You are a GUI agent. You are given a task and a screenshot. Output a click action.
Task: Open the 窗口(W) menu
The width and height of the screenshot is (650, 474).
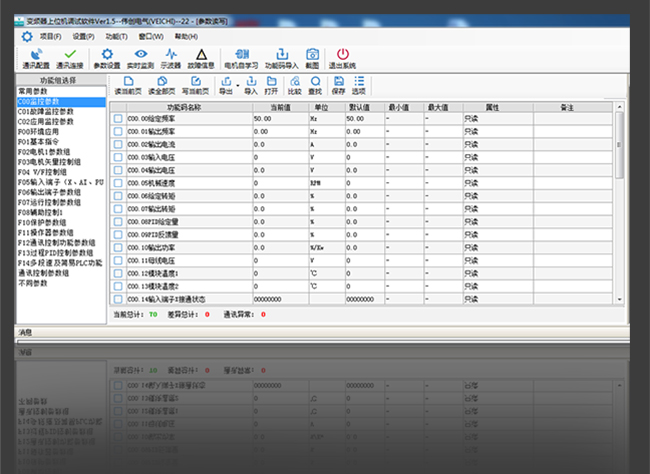tap(151, 36)
